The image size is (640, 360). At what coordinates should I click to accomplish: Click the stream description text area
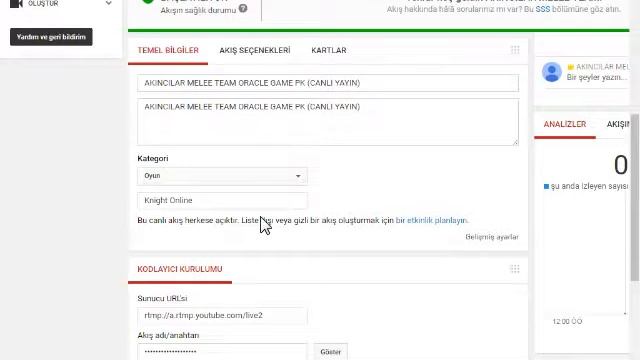tap(328, 122)
